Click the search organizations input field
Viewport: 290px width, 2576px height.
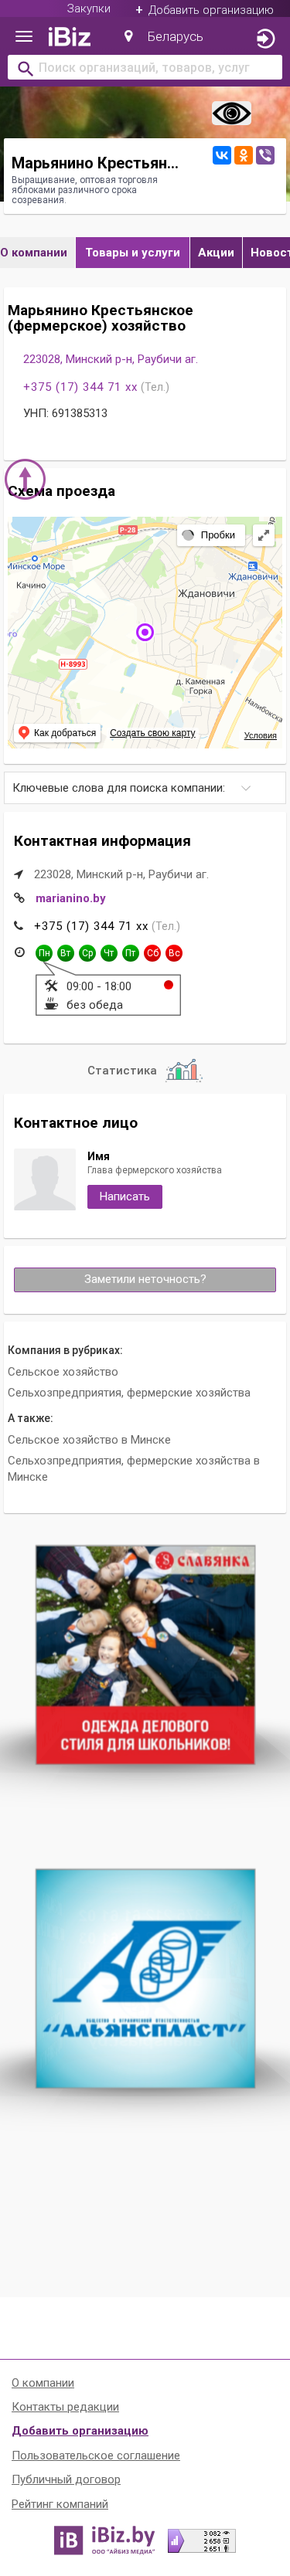tap(145, 68)
